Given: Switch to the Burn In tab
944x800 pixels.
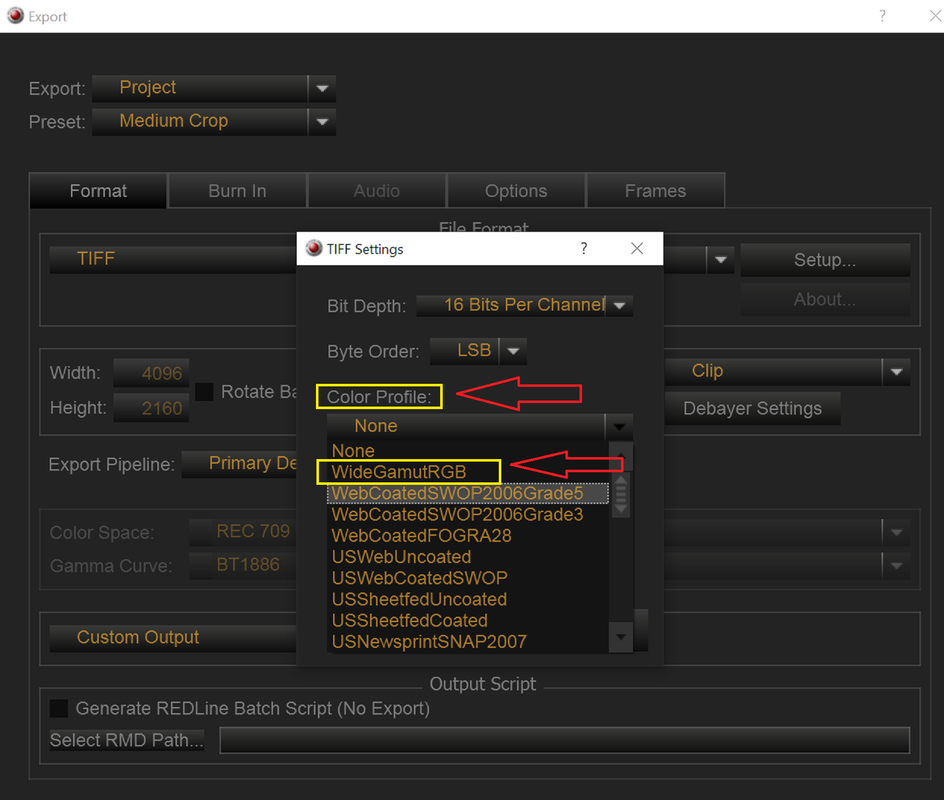Looking at the screenshot, I should pyautogui.click(x=237, y=191).
